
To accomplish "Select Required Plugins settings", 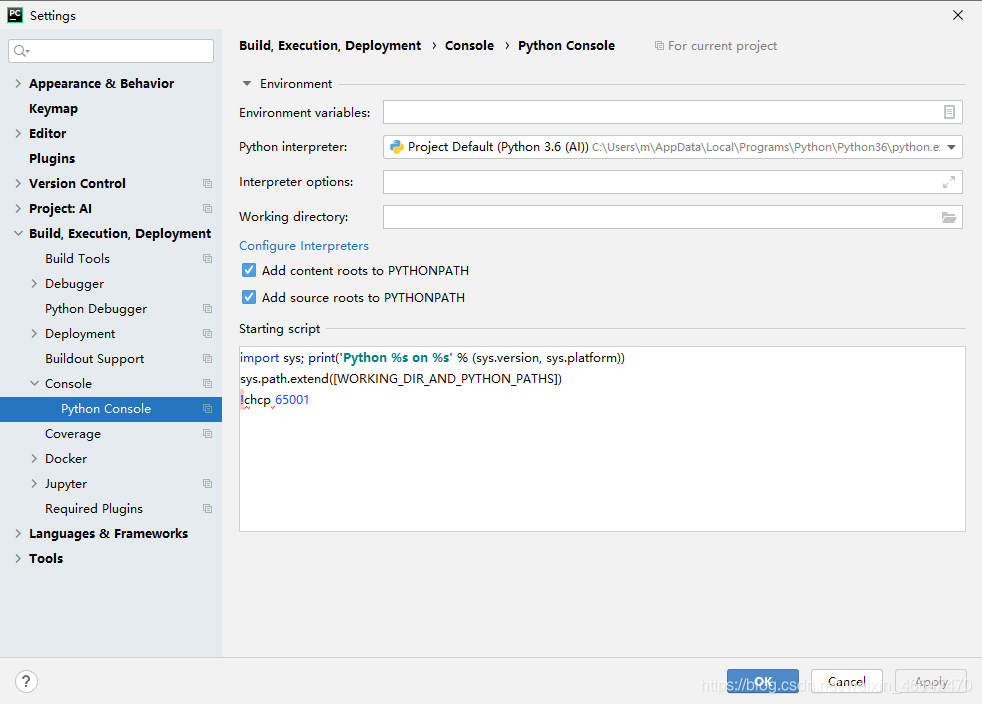I will pos(94,509).
